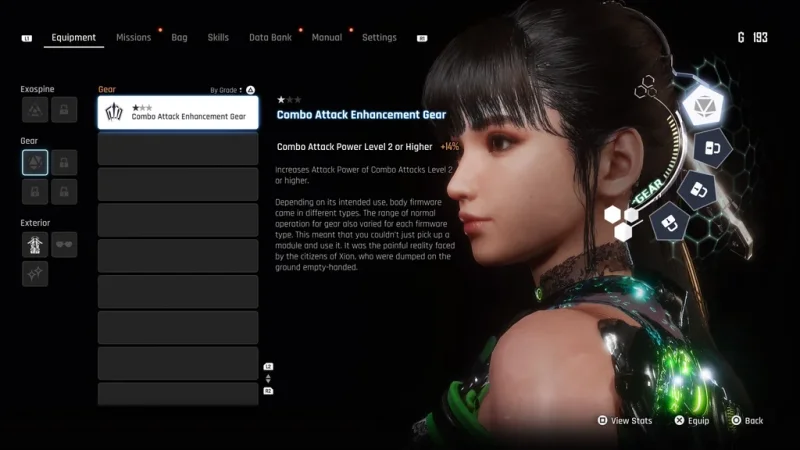800x450 pixels.
Task: Click the L2 page-up icon
Action: [268, 366]
